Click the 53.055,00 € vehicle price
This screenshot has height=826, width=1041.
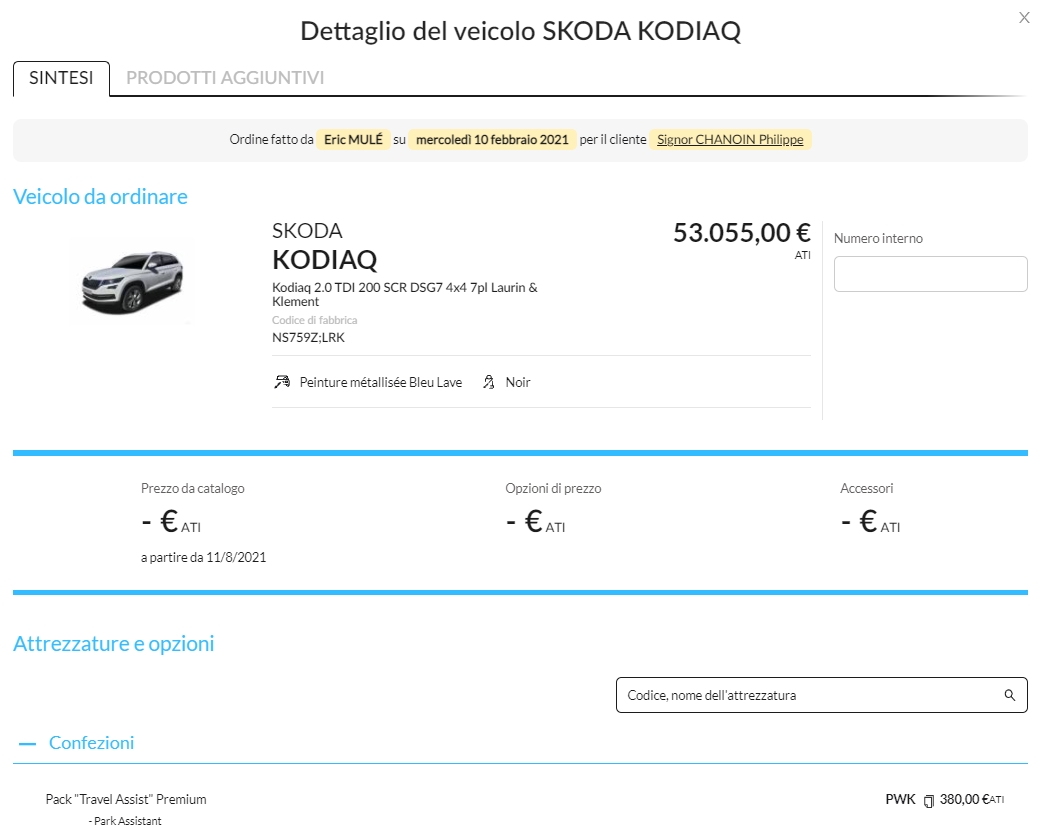tap(742, 232)
